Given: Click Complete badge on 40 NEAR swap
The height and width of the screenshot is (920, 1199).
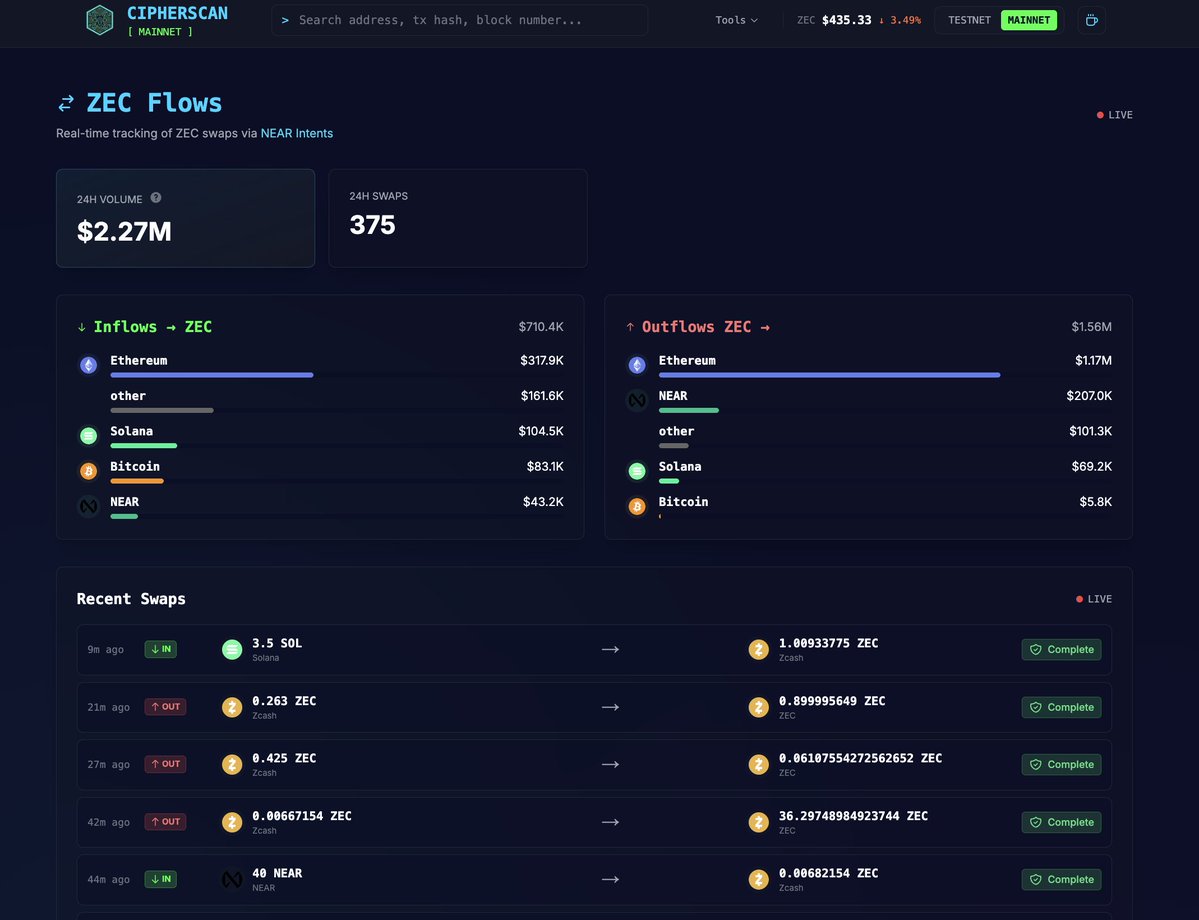Looking at the screenshot, I should (x=1061, y=879).
